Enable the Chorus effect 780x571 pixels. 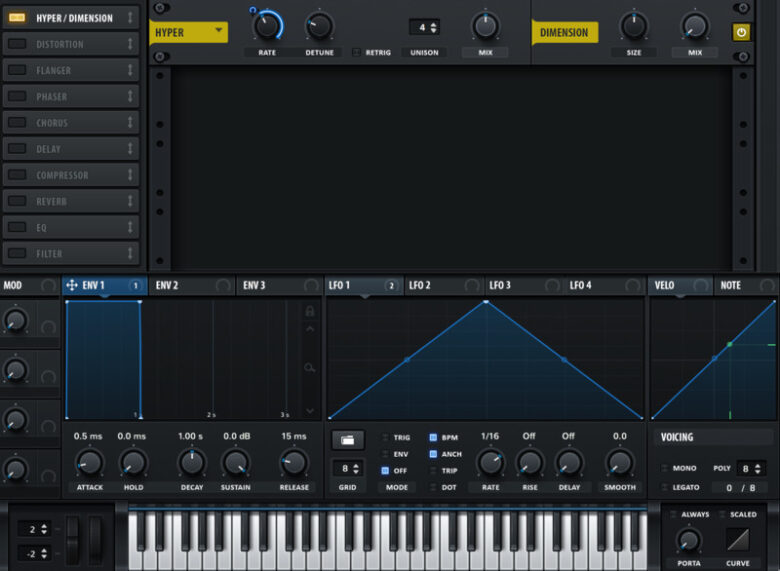(17, 122)
